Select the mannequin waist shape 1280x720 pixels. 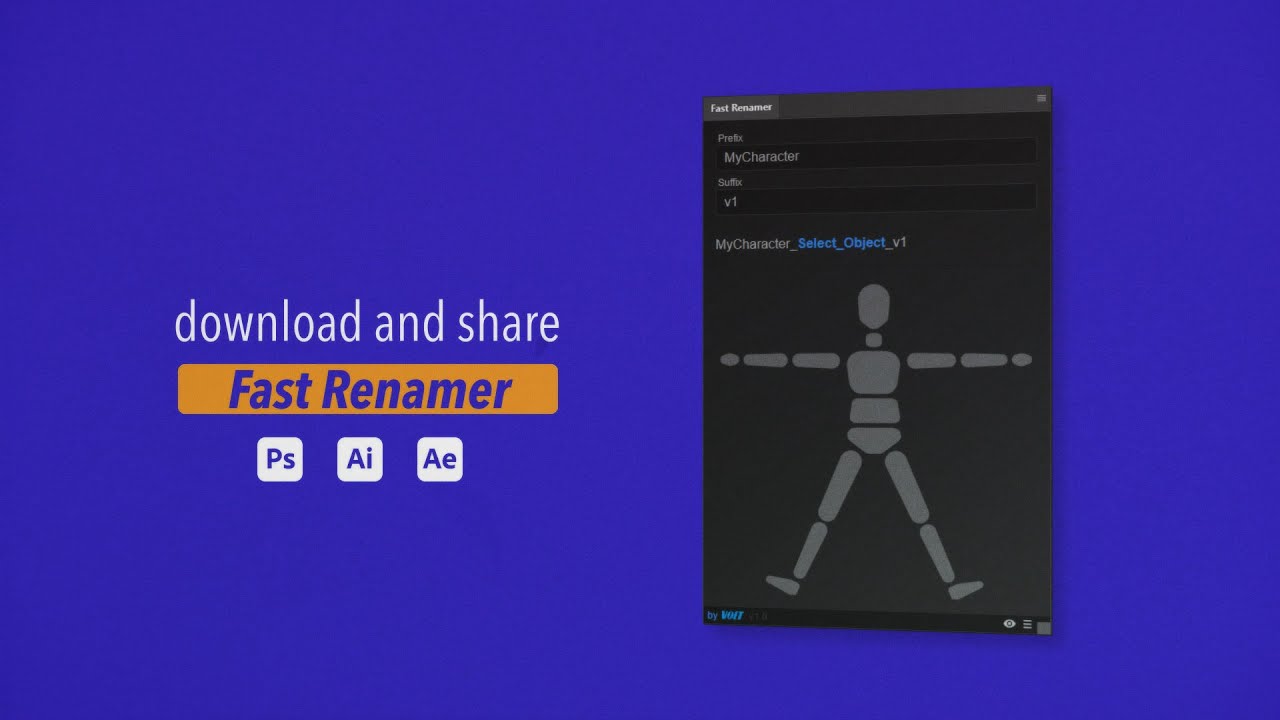pos(875,410)
